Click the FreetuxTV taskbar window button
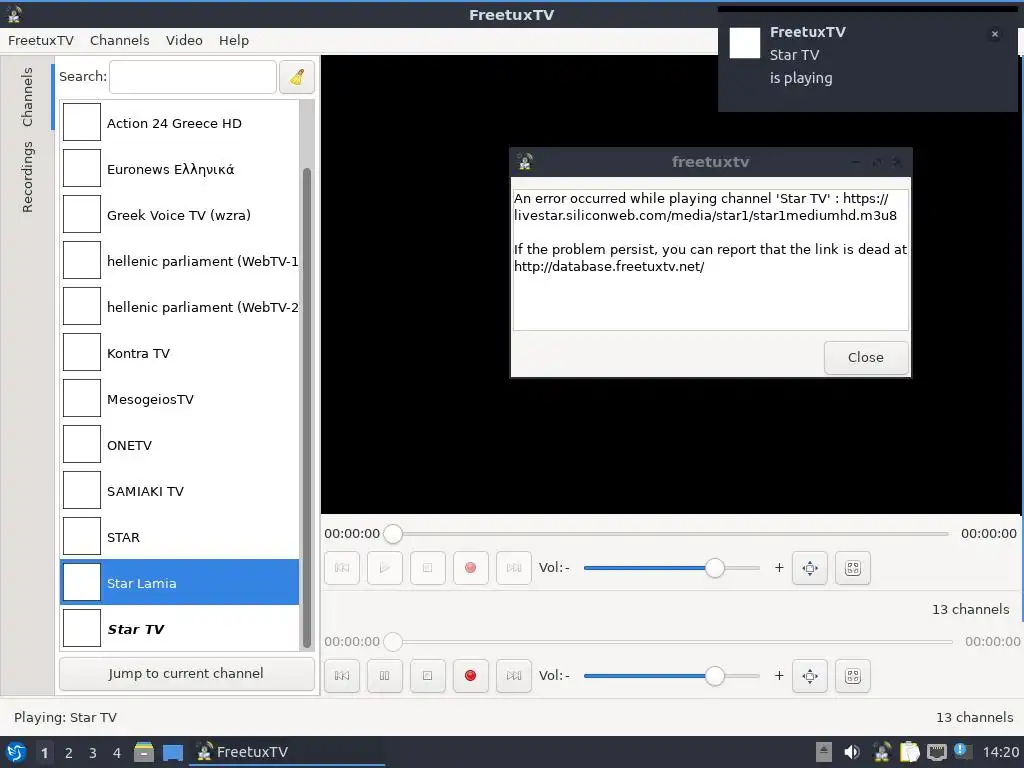 287,752
